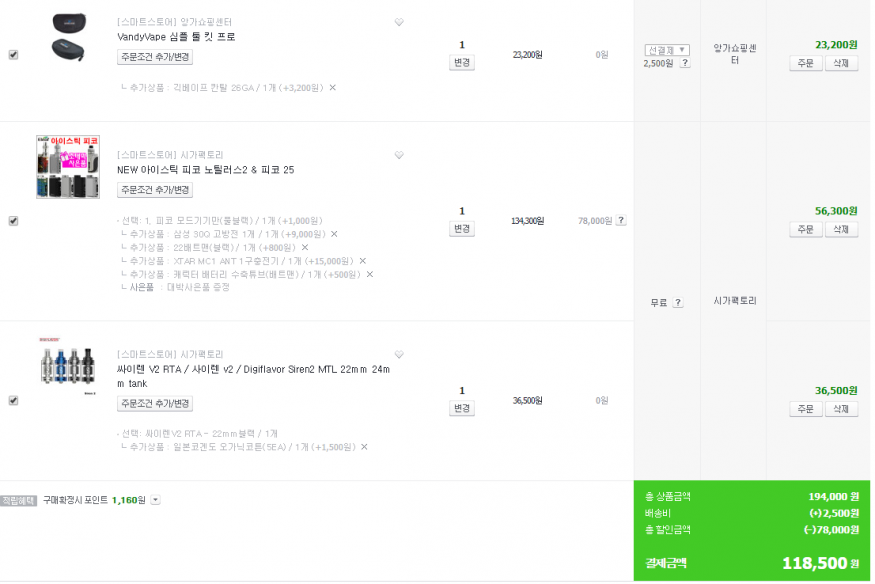Deselect the 사이렌 V2 RTA cart item
The height and width of the screenshot is (584, 875).
pos(13,400)
